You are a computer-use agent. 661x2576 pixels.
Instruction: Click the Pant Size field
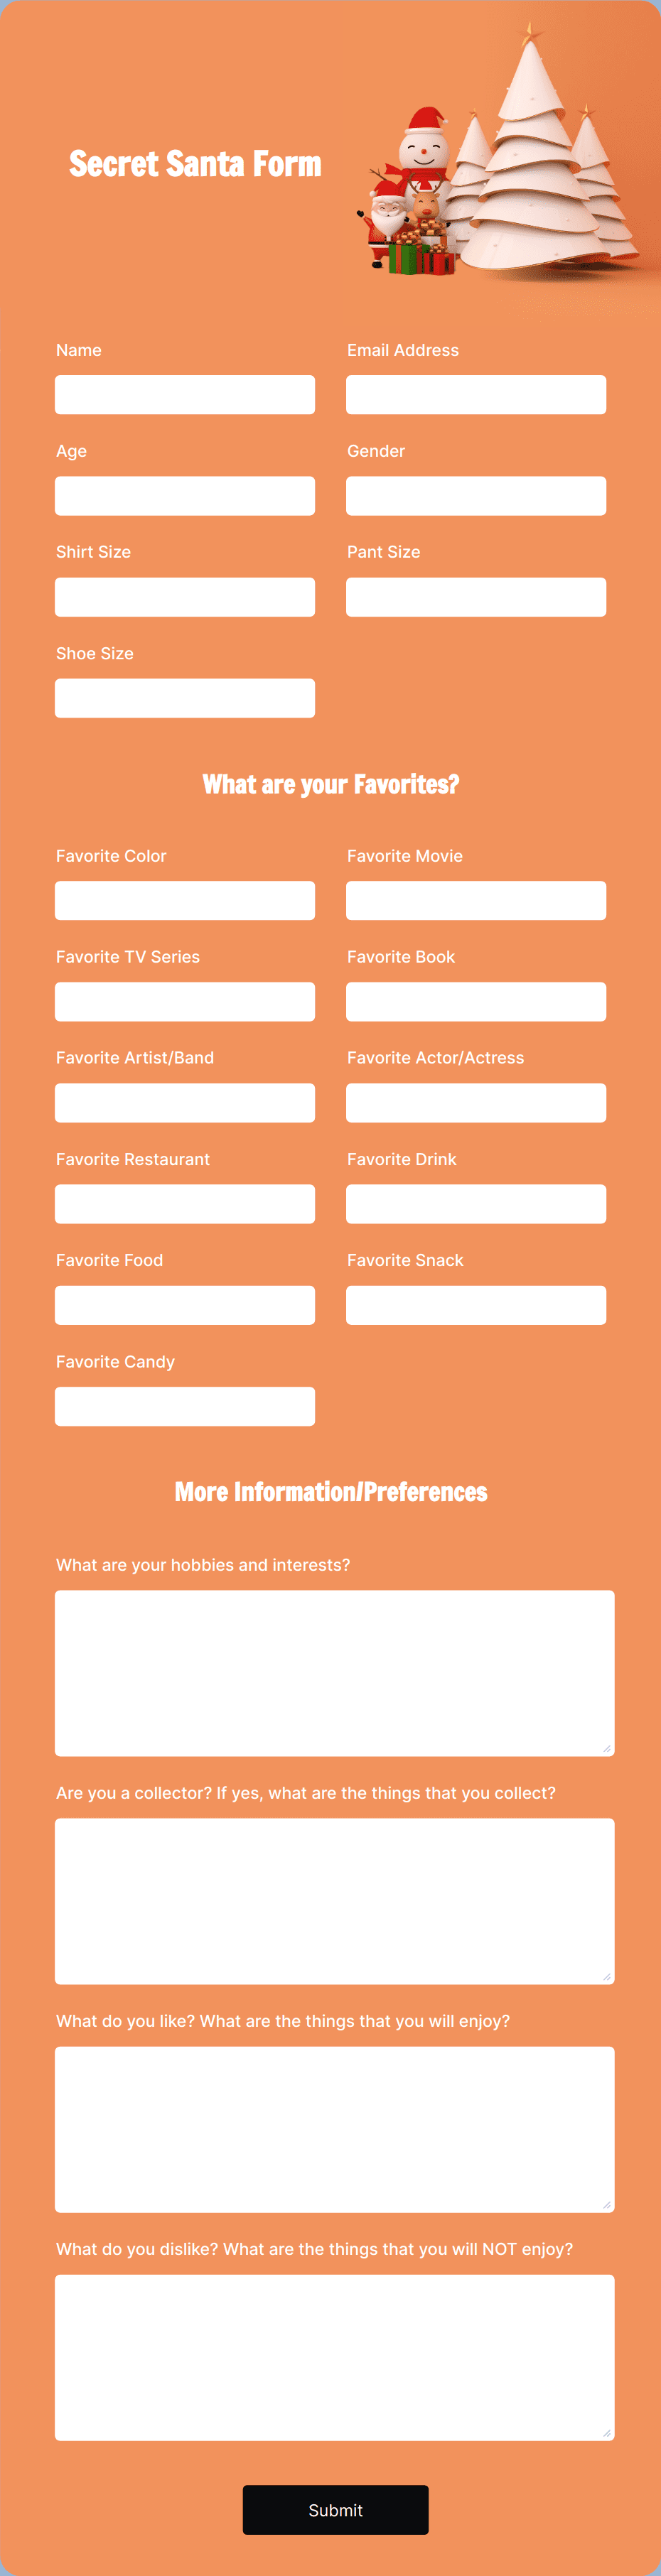point(476,597)
